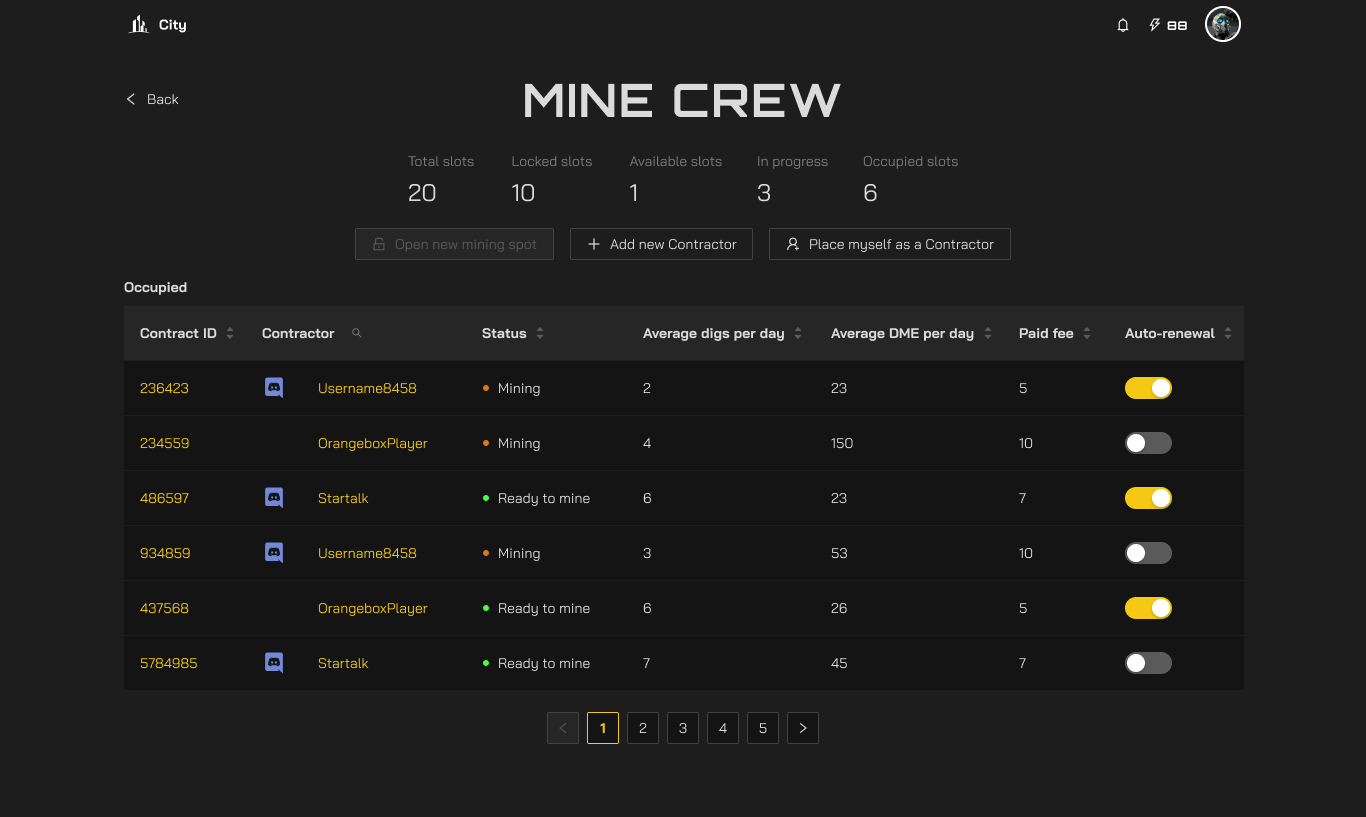
Task: Sort table by Contract ID
Action: coord(230,333)
